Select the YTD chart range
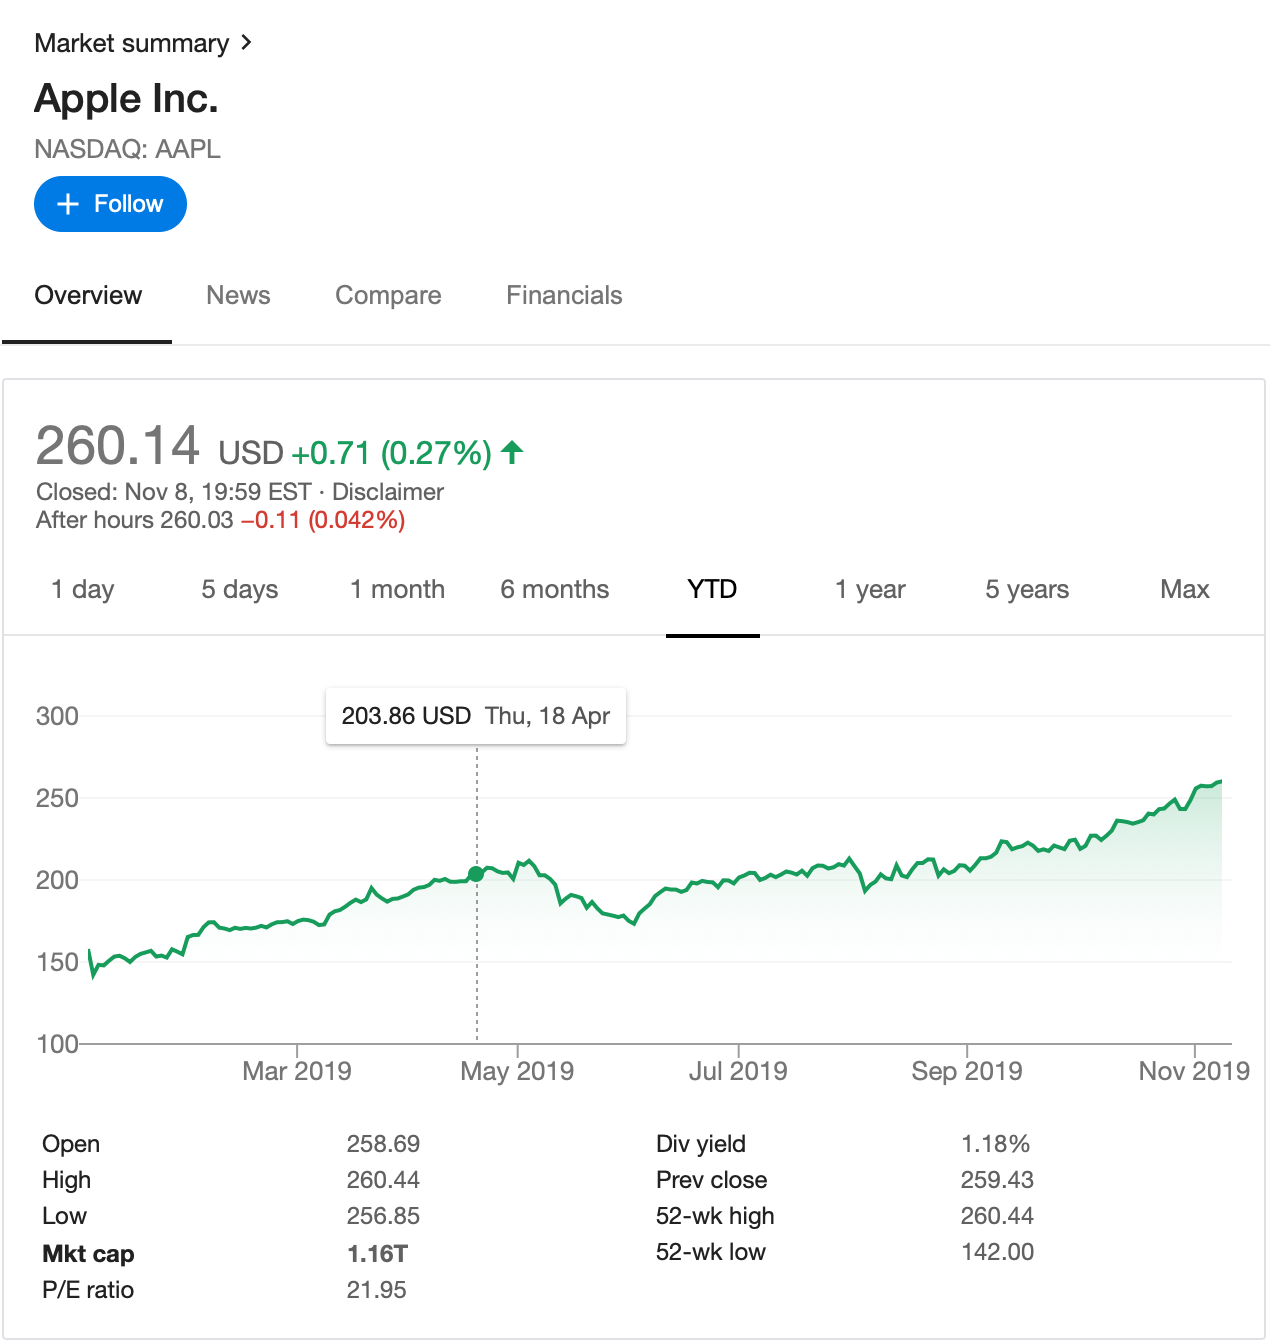Image resolution: width=1270 pixels, height=1342 pixels. coord(712,589)
